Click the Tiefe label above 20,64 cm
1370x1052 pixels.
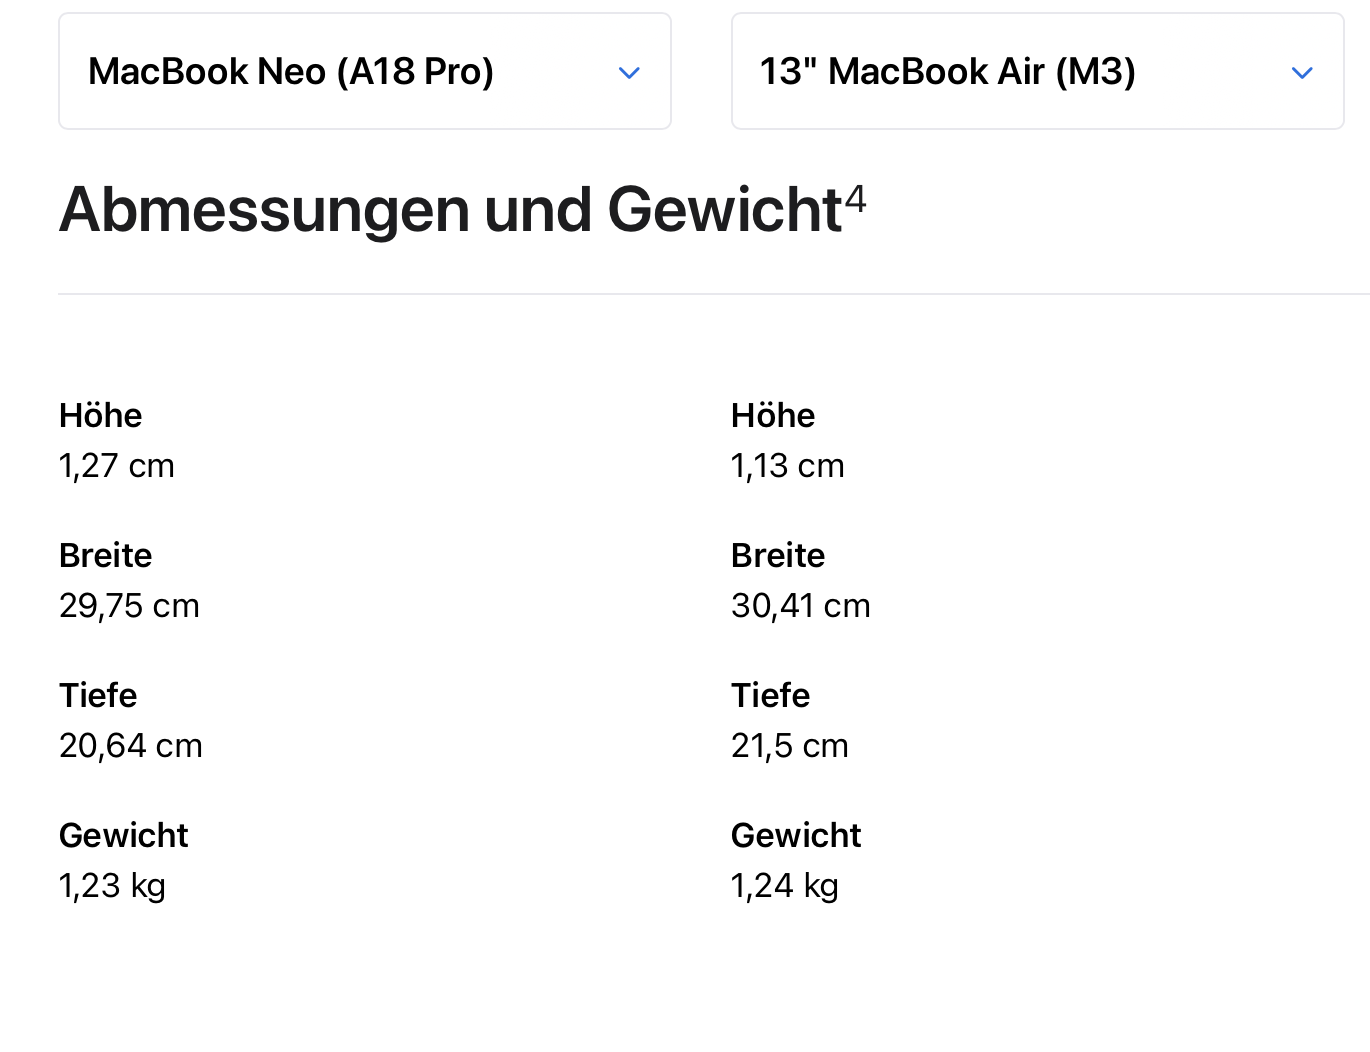[98, 696]
